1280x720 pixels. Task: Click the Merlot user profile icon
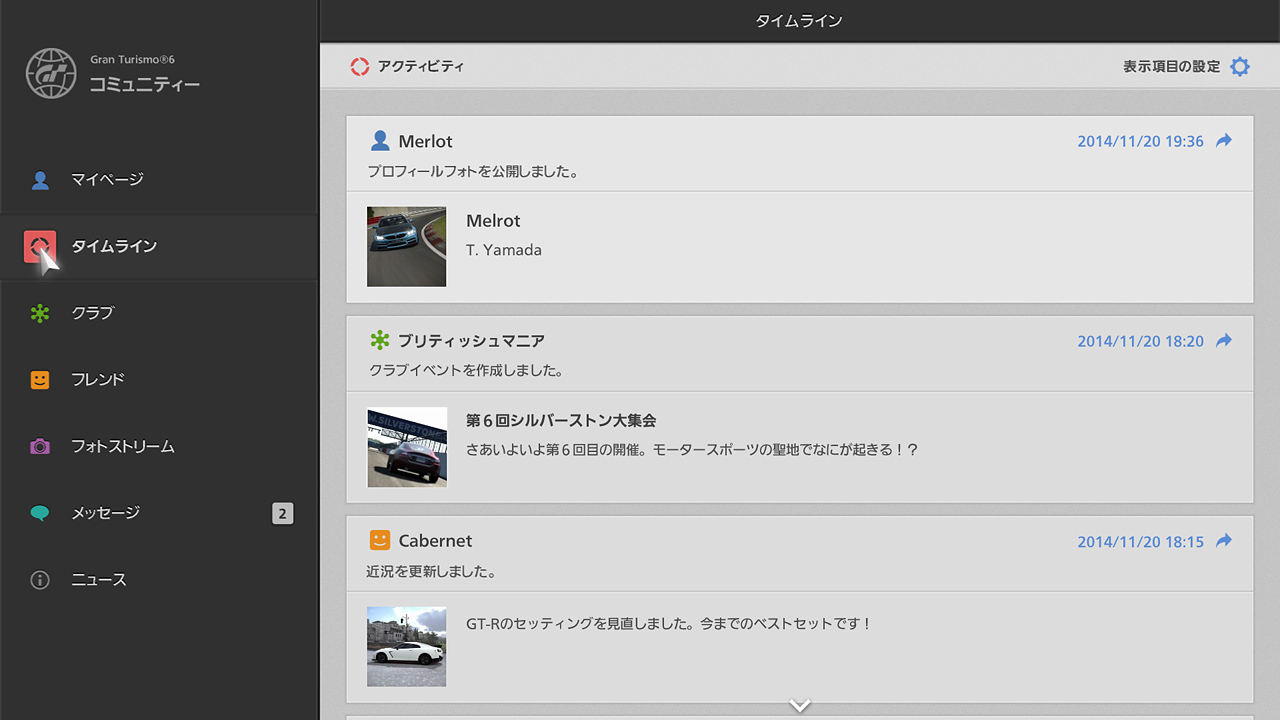tap(380, 141)
